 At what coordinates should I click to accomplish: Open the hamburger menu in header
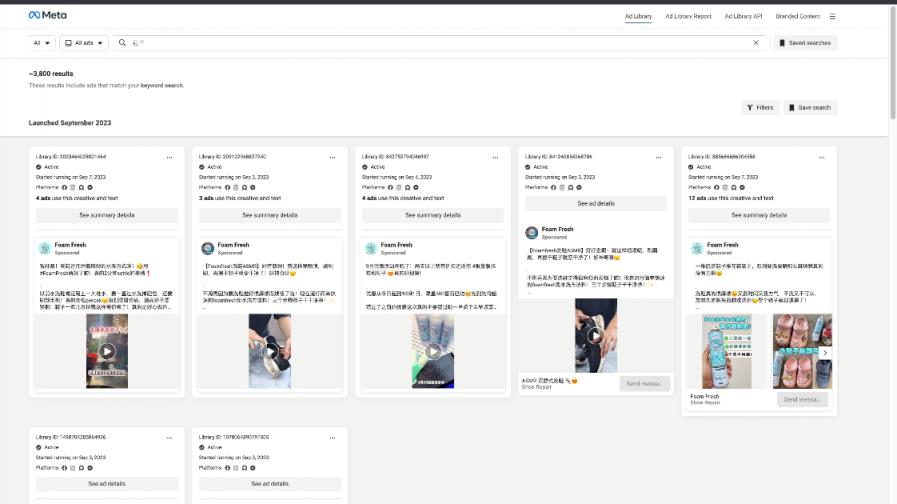tap(832, 17)
